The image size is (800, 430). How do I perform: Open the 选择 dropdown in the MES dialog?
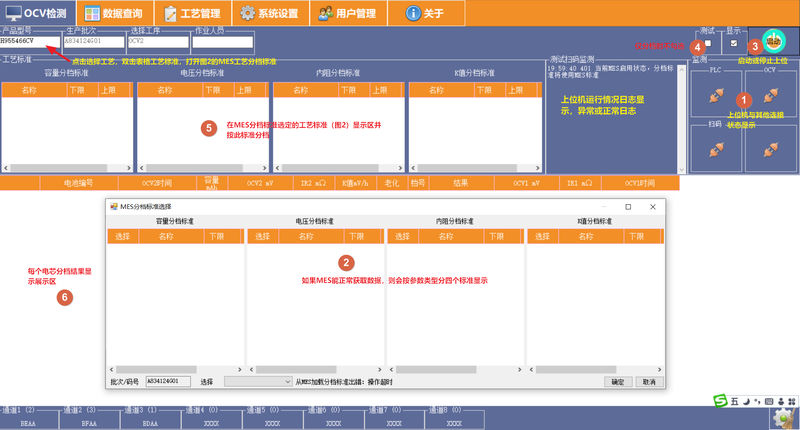(x=258, y=382)
